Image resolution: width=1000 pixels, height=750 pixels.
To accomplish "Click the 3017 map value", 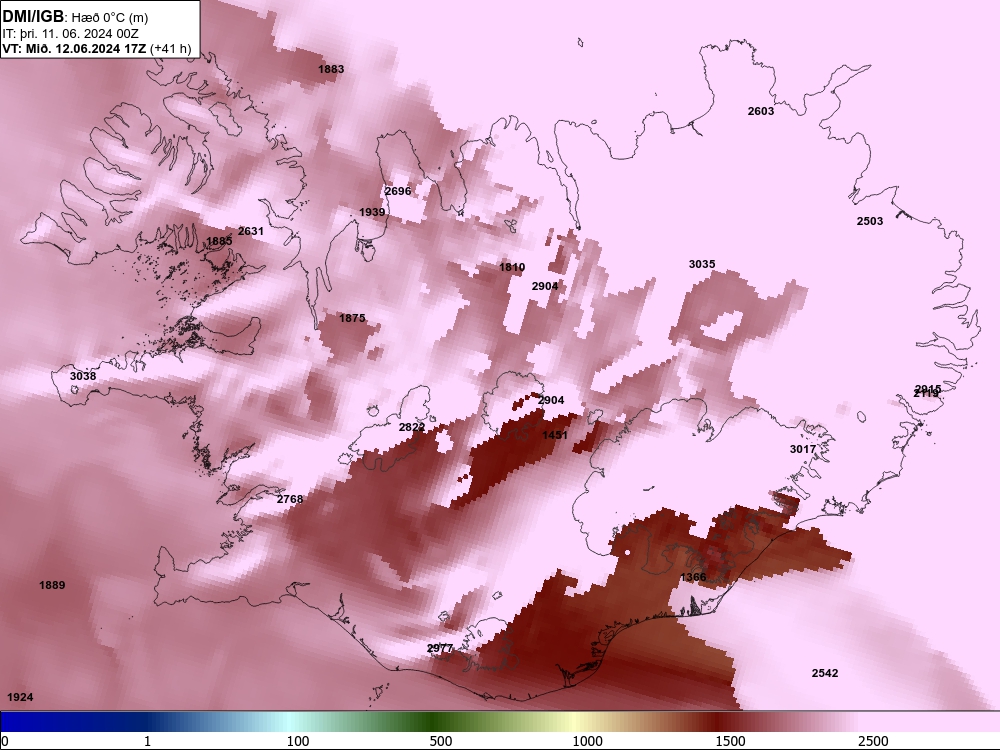I will [x=803, y=449].
